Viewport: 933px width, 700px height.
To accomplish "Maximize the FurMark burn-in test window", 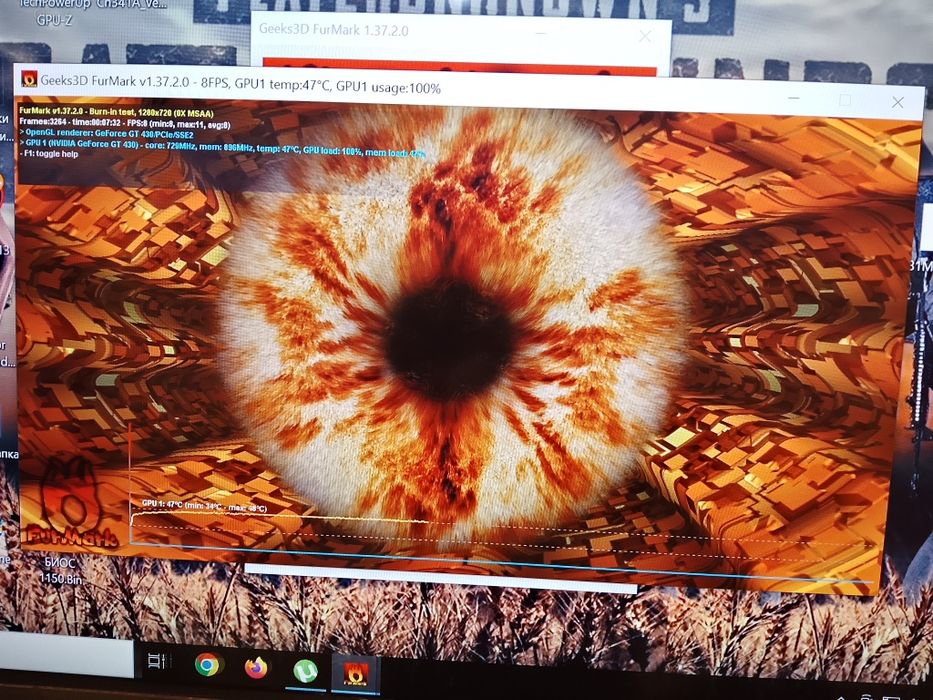I will [x=845, y=100].
